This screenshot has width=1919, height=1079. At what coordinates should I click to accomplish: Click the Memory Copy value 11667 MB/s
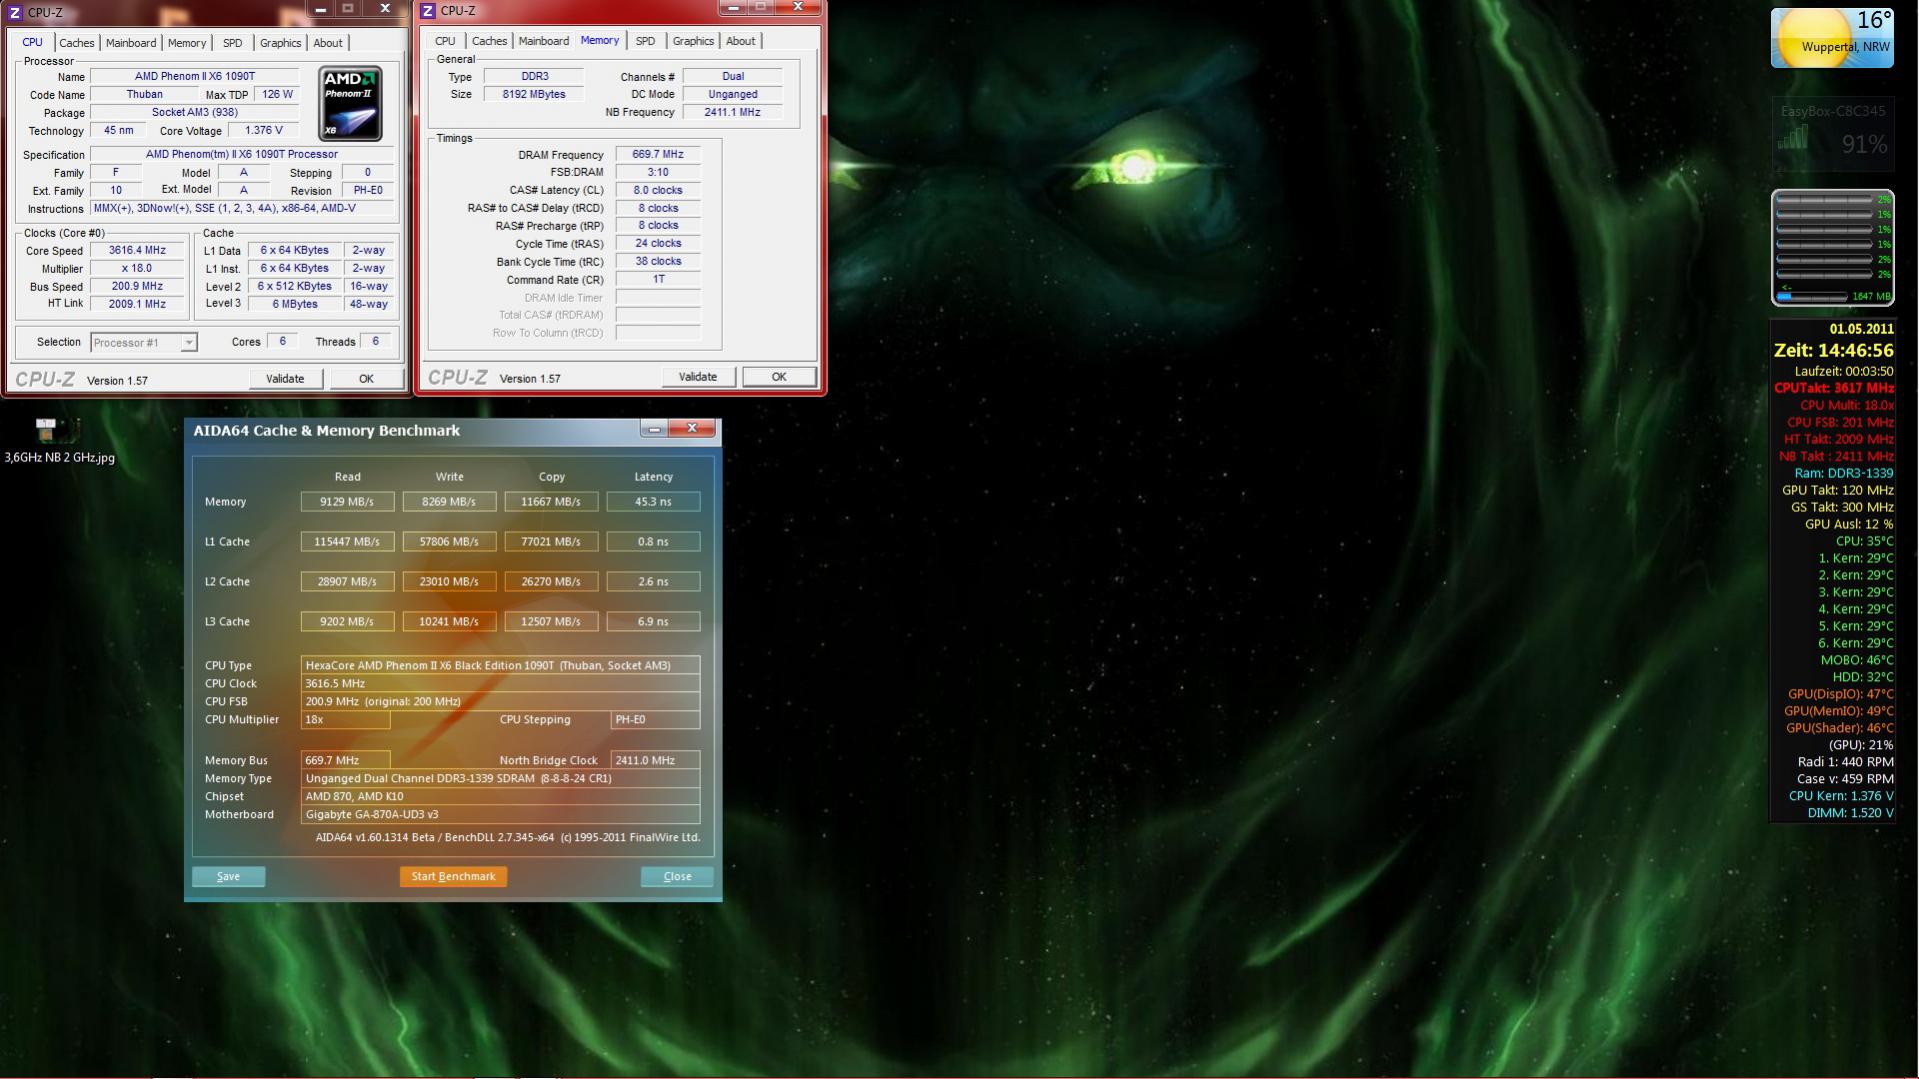(551, 502)
